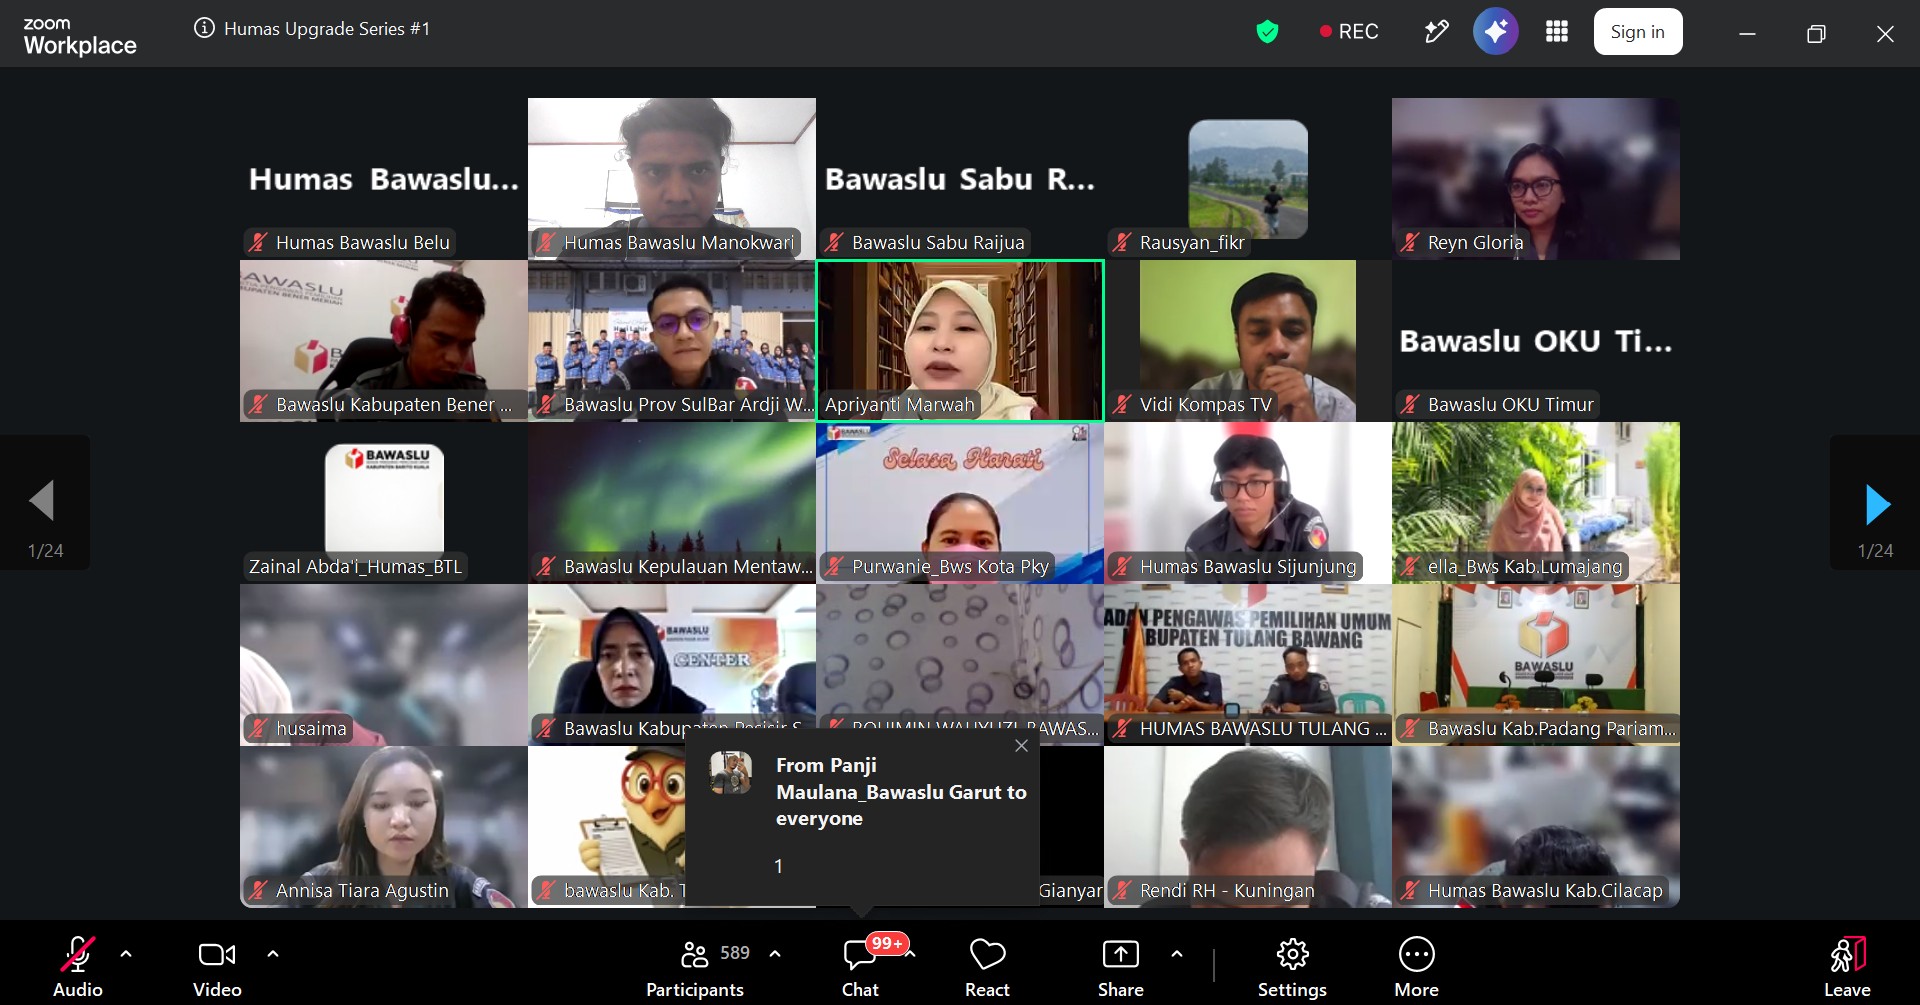Select Reyn Gloria video tile
The width and height of the screenshot is (1920, 1005).
[x=1536, y=179]
